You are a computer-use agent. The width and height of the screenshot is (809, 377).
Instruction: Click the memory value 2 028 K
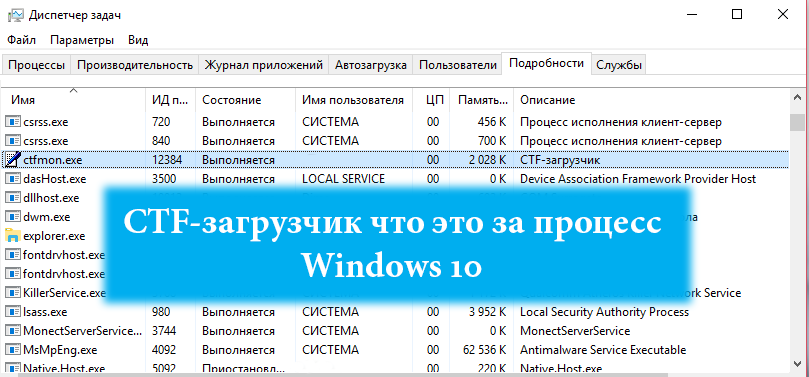pos(488,160)
